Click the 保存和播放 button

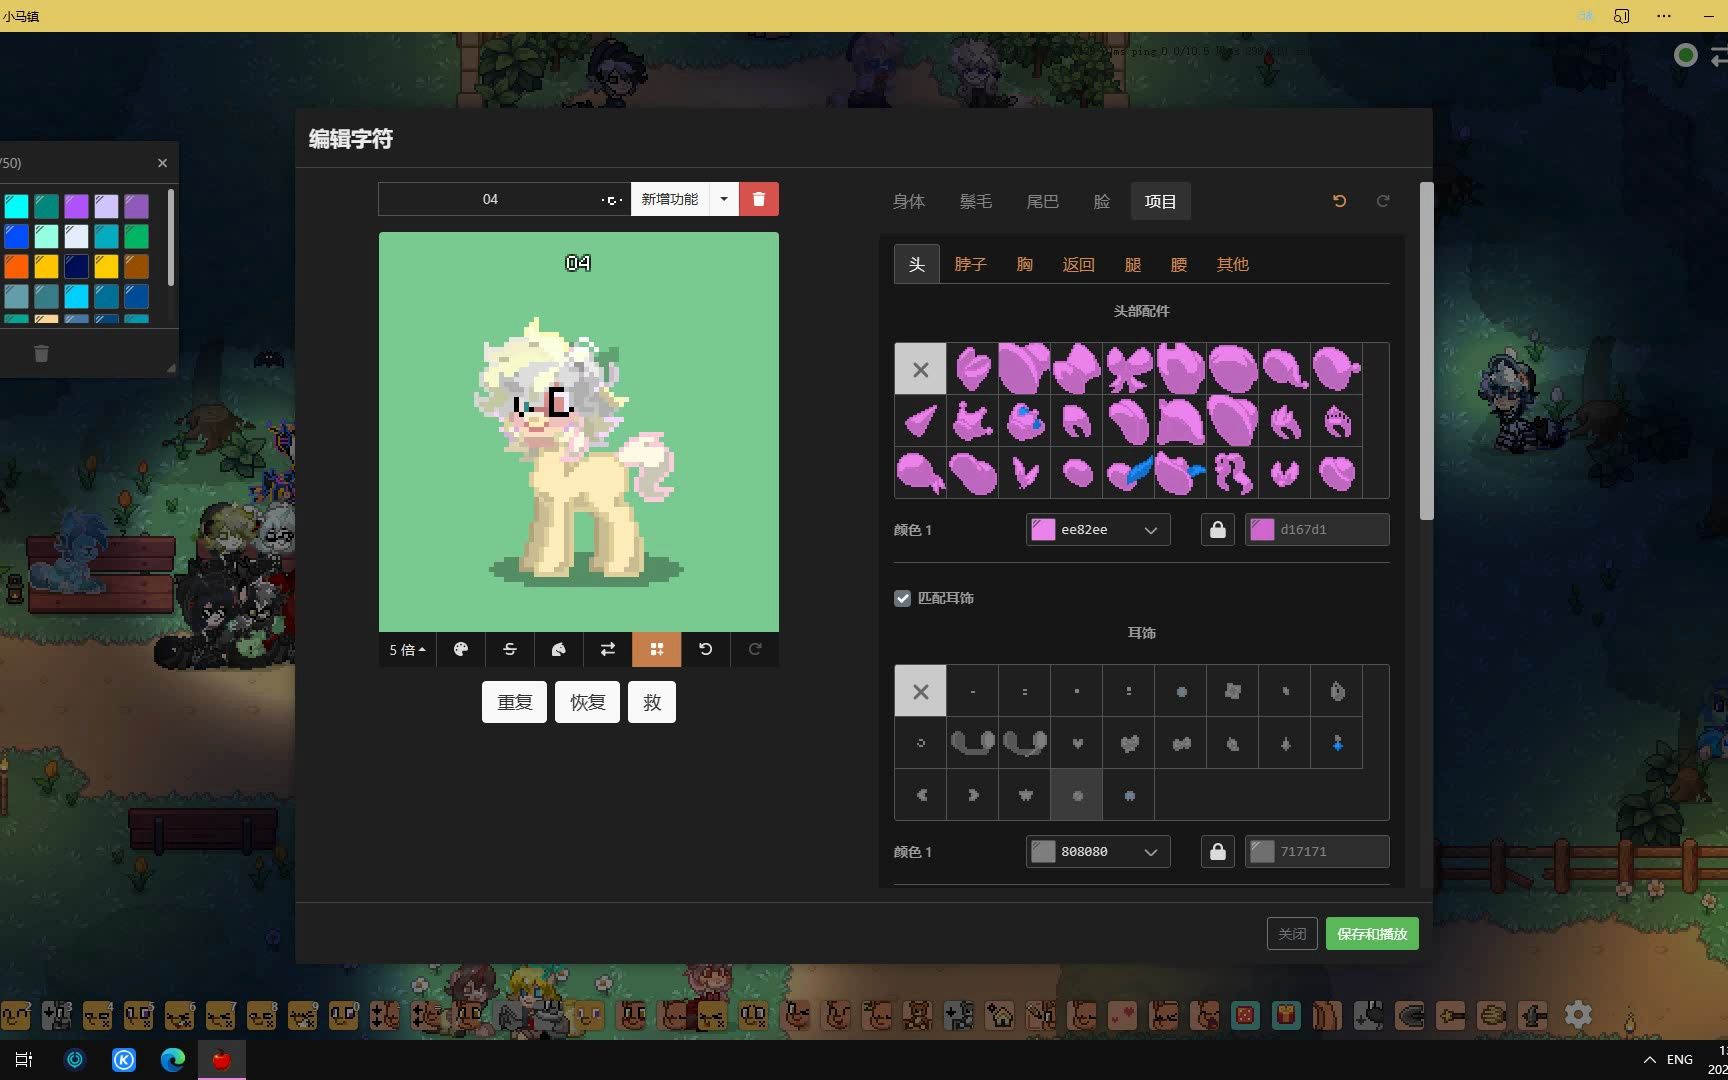coord(1372,933)
